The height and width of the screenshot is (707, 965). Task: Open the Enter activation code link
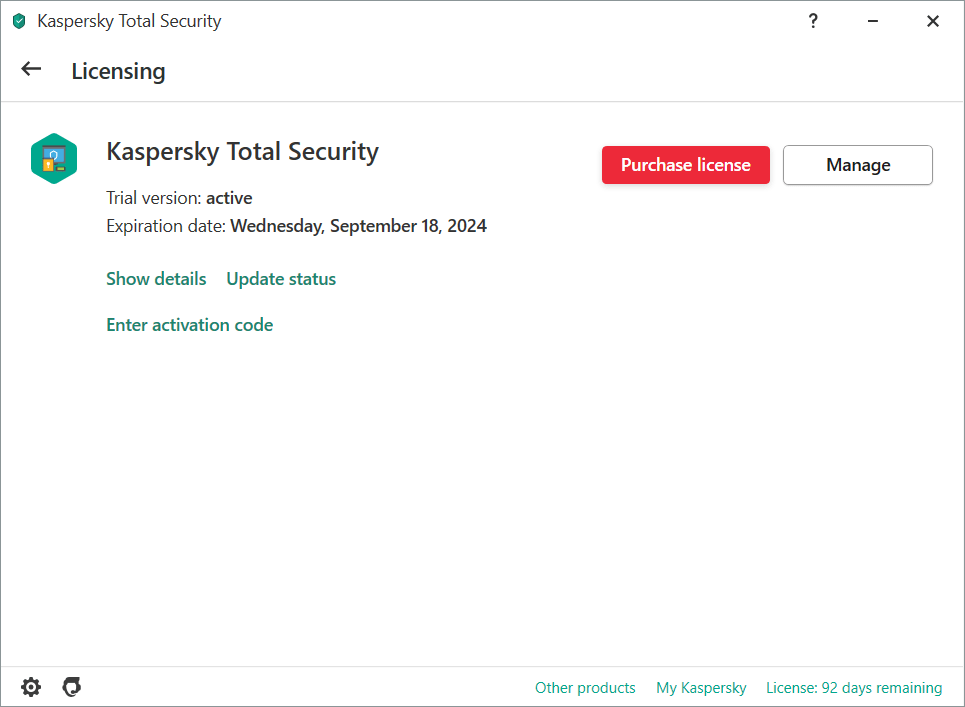pos(189,325)
